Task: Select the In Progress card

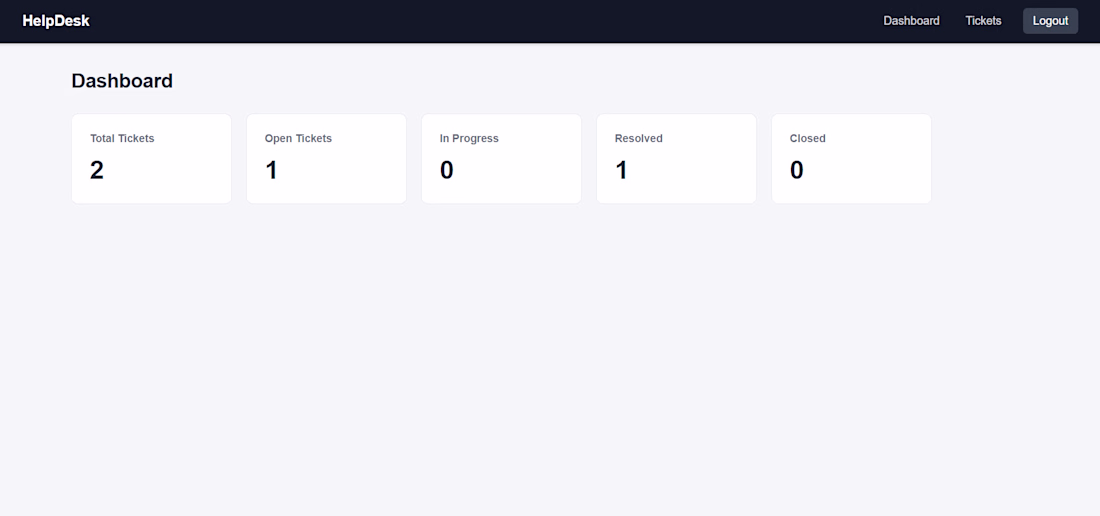Action: coord(502,158)
